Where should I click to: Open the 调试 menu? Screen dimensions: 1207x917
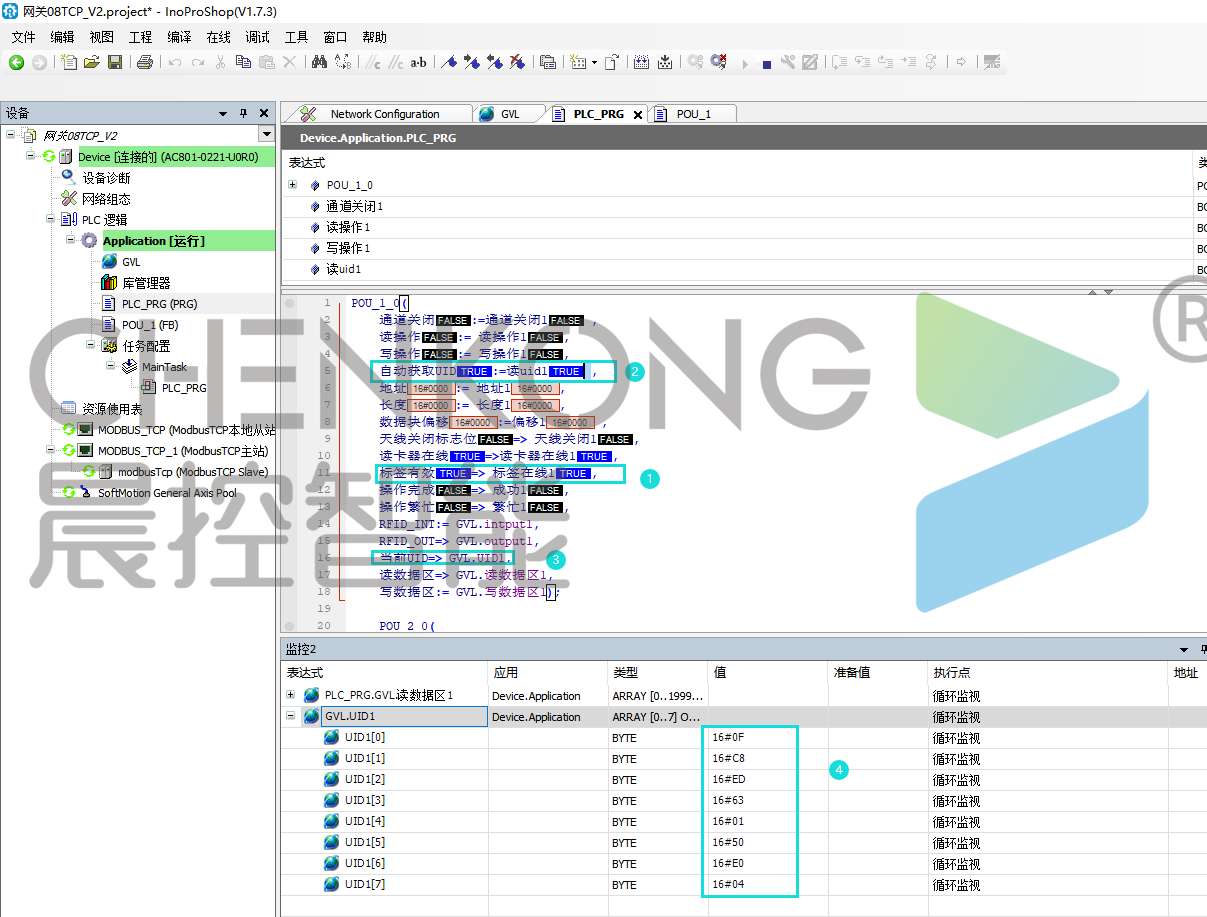click(257, 37)
